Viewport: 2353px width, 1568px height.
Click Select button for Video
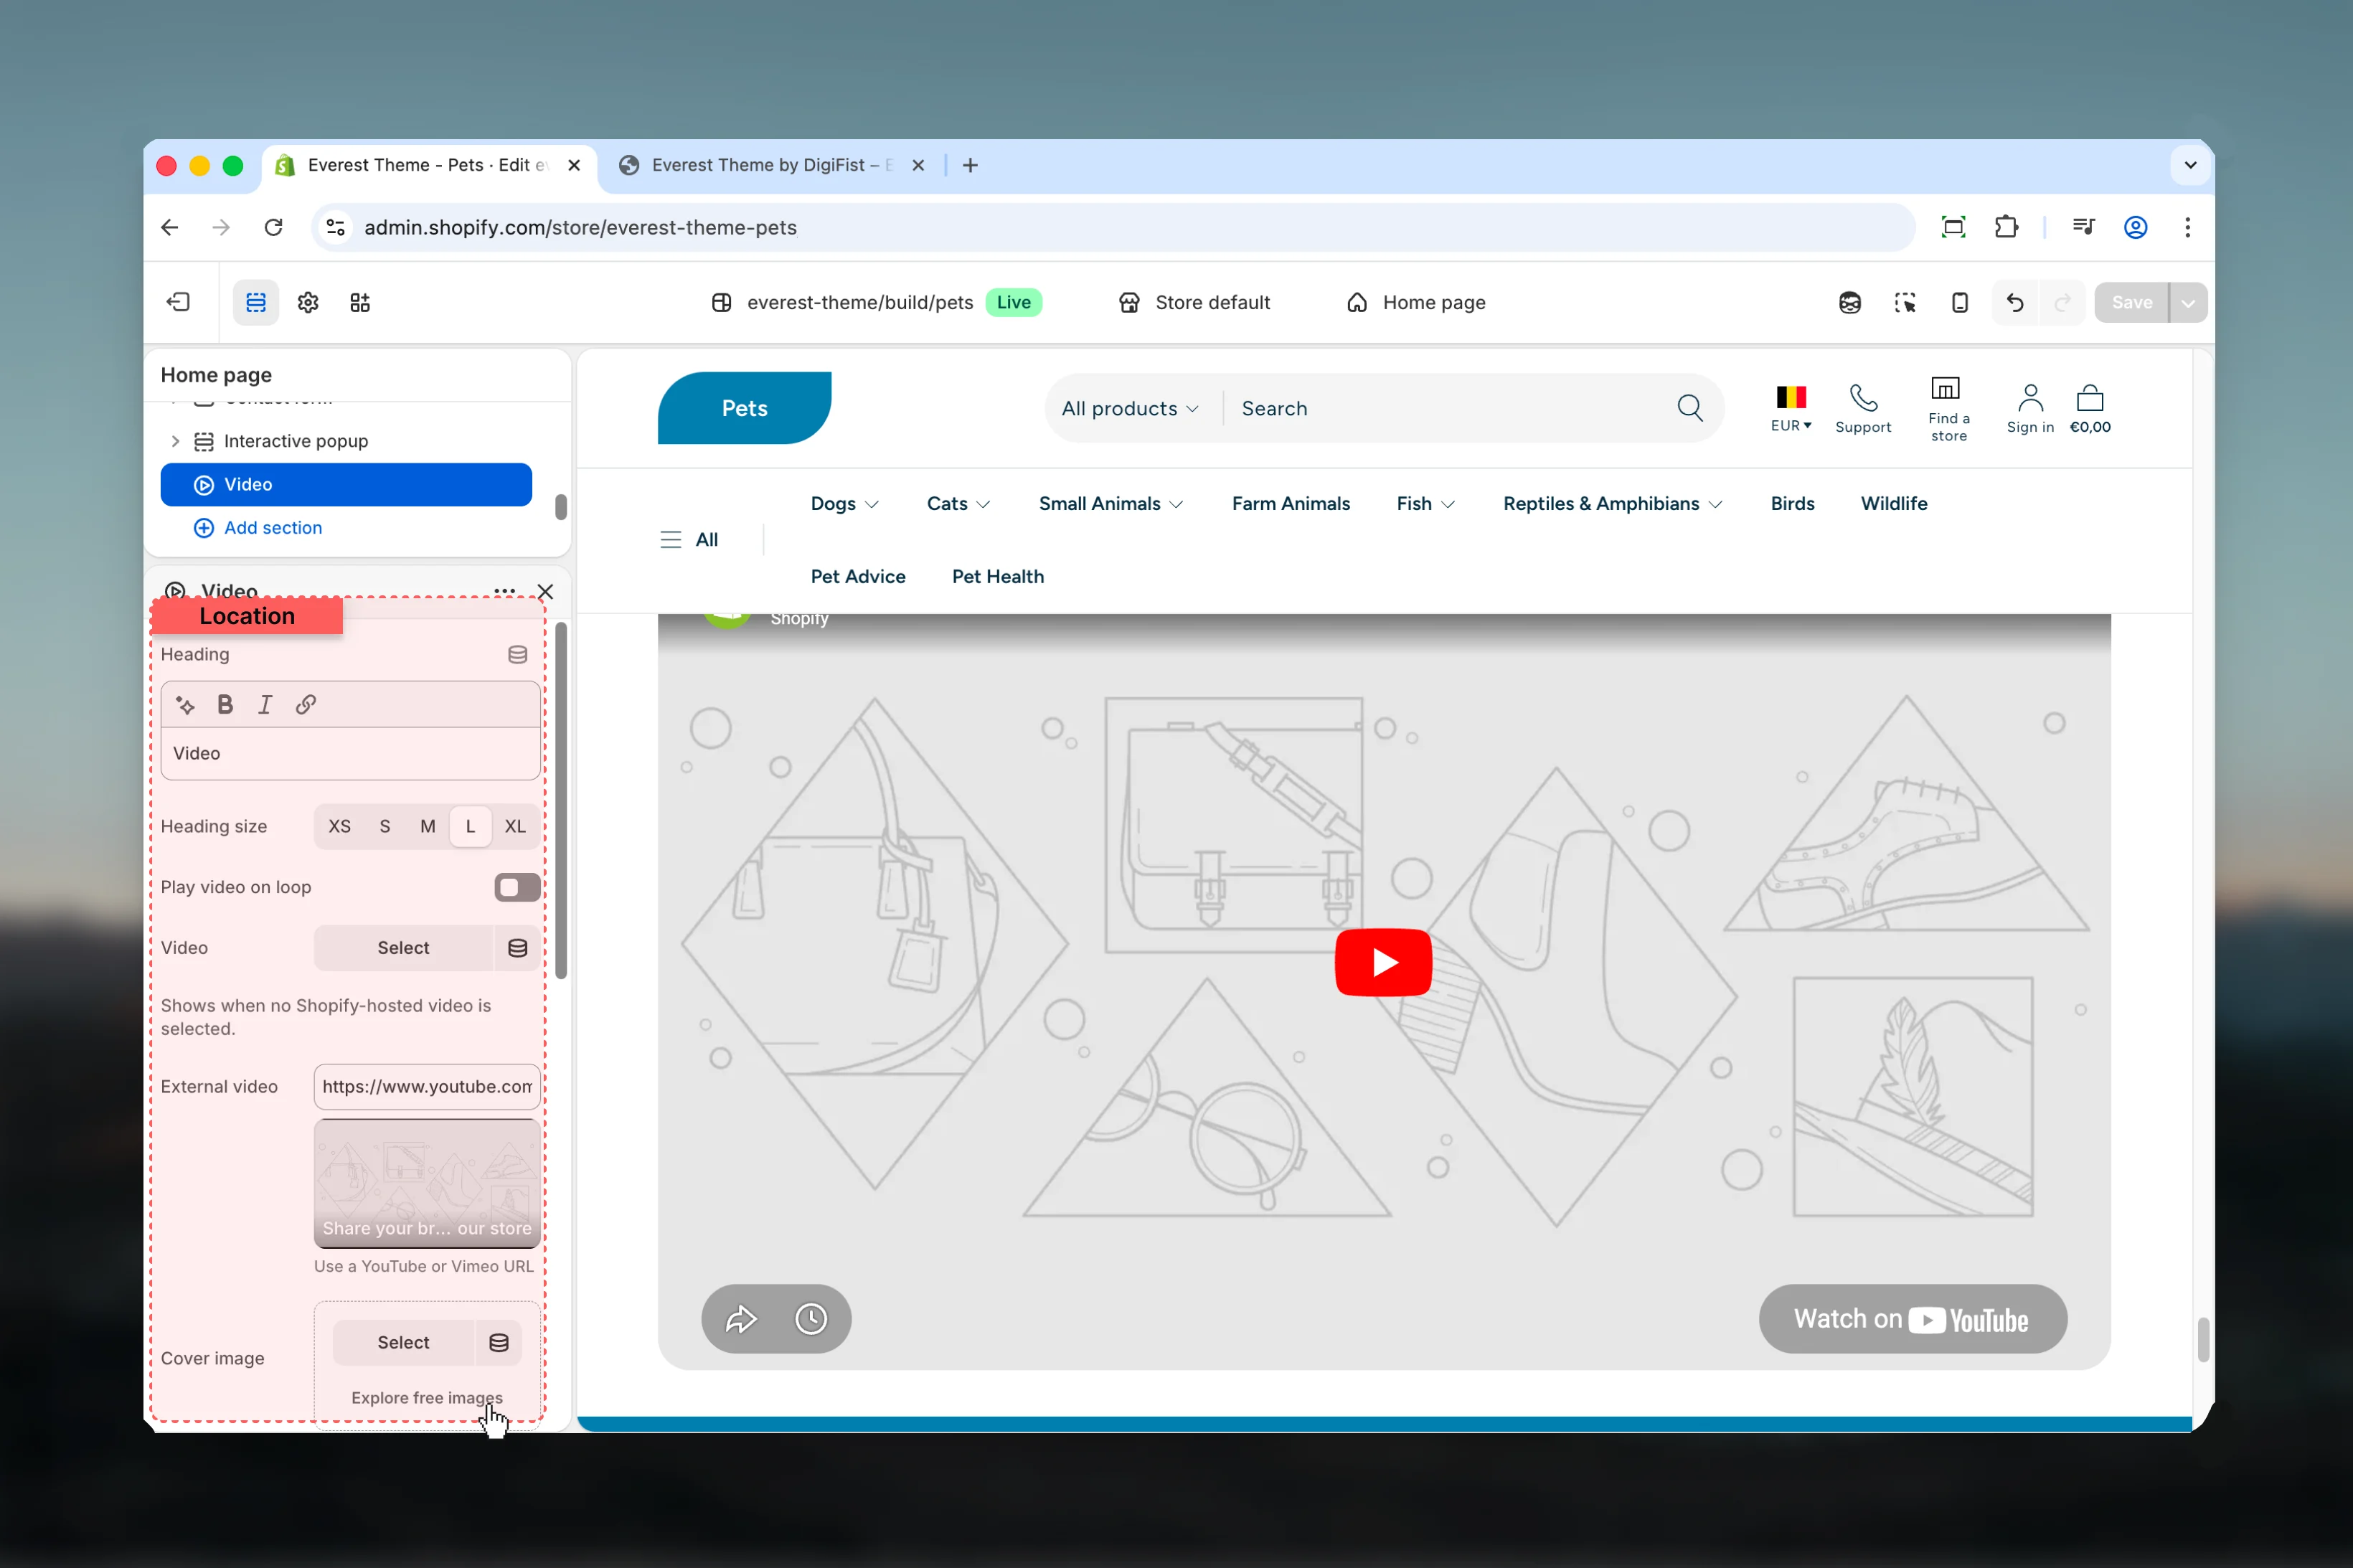point(403,948)
